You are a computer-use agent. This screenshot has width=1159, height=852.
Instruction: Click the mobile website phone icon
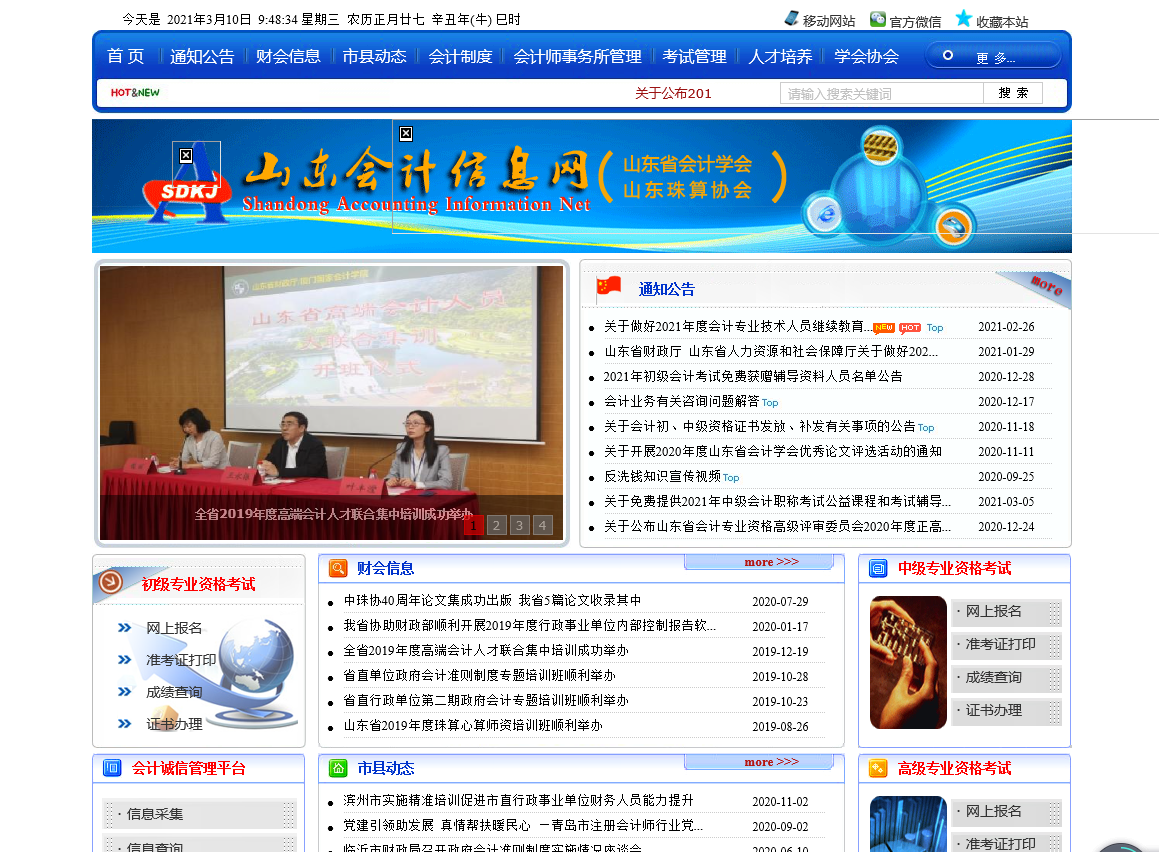791,19
